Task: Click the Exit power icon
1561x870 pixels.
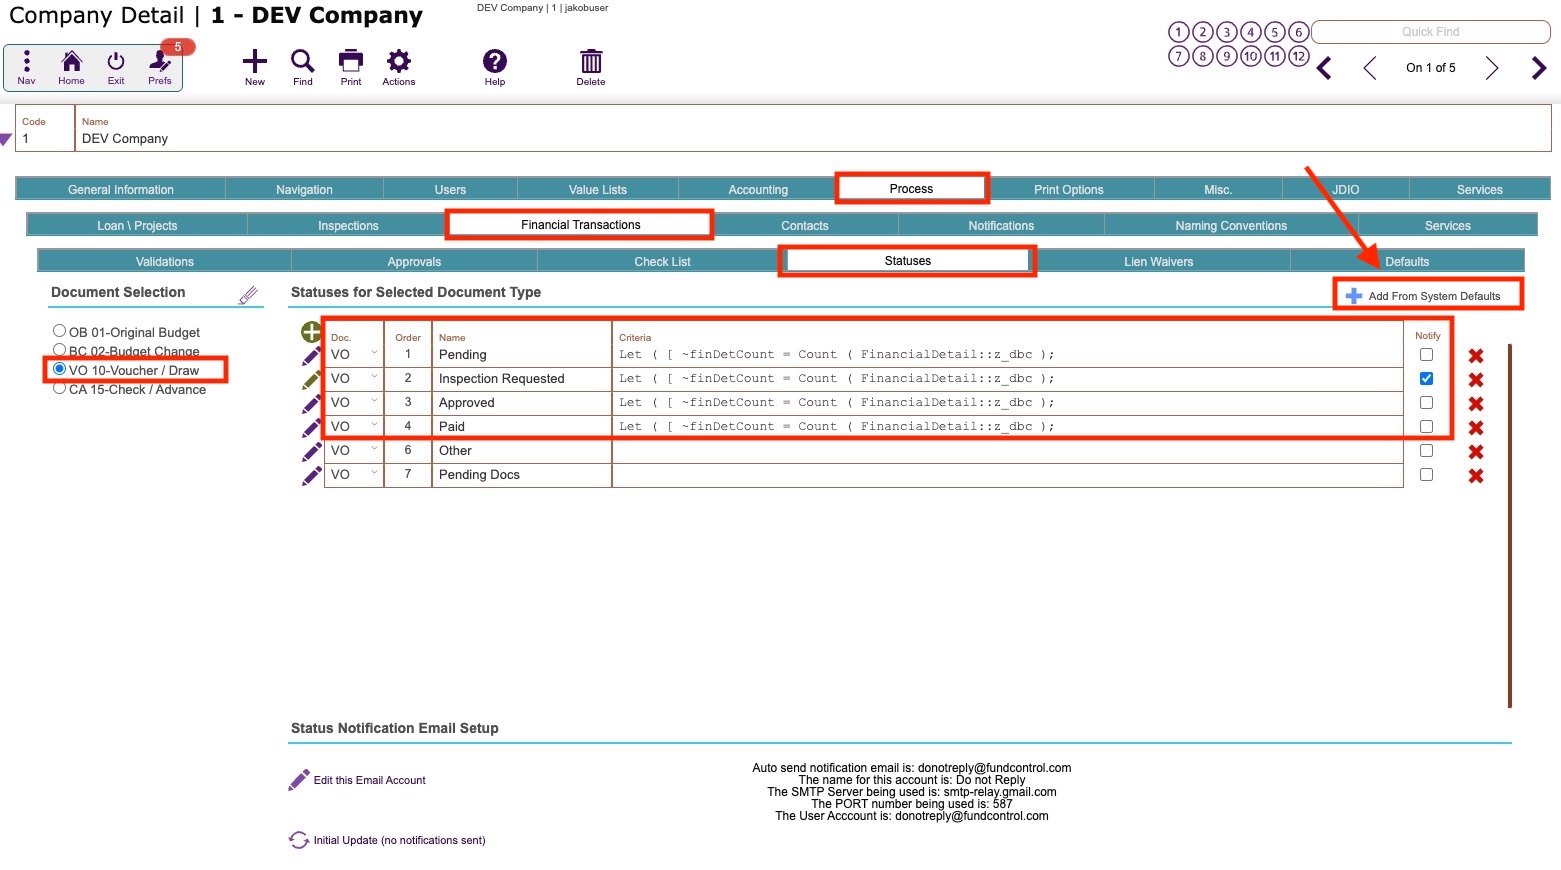Action: coord(116,67)
